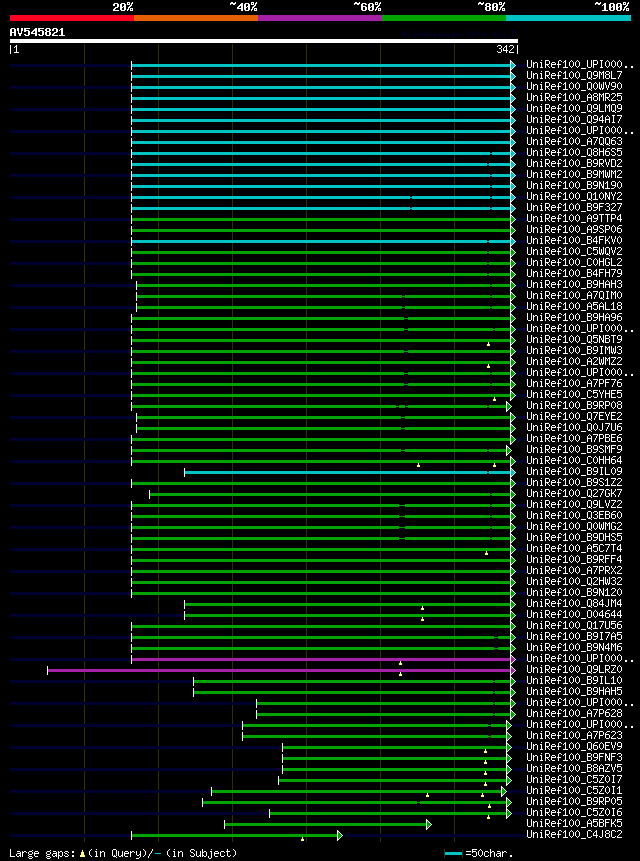Click the AV545821 query name label
Viewport: 640px width, 861px height.
pos(37,32)
